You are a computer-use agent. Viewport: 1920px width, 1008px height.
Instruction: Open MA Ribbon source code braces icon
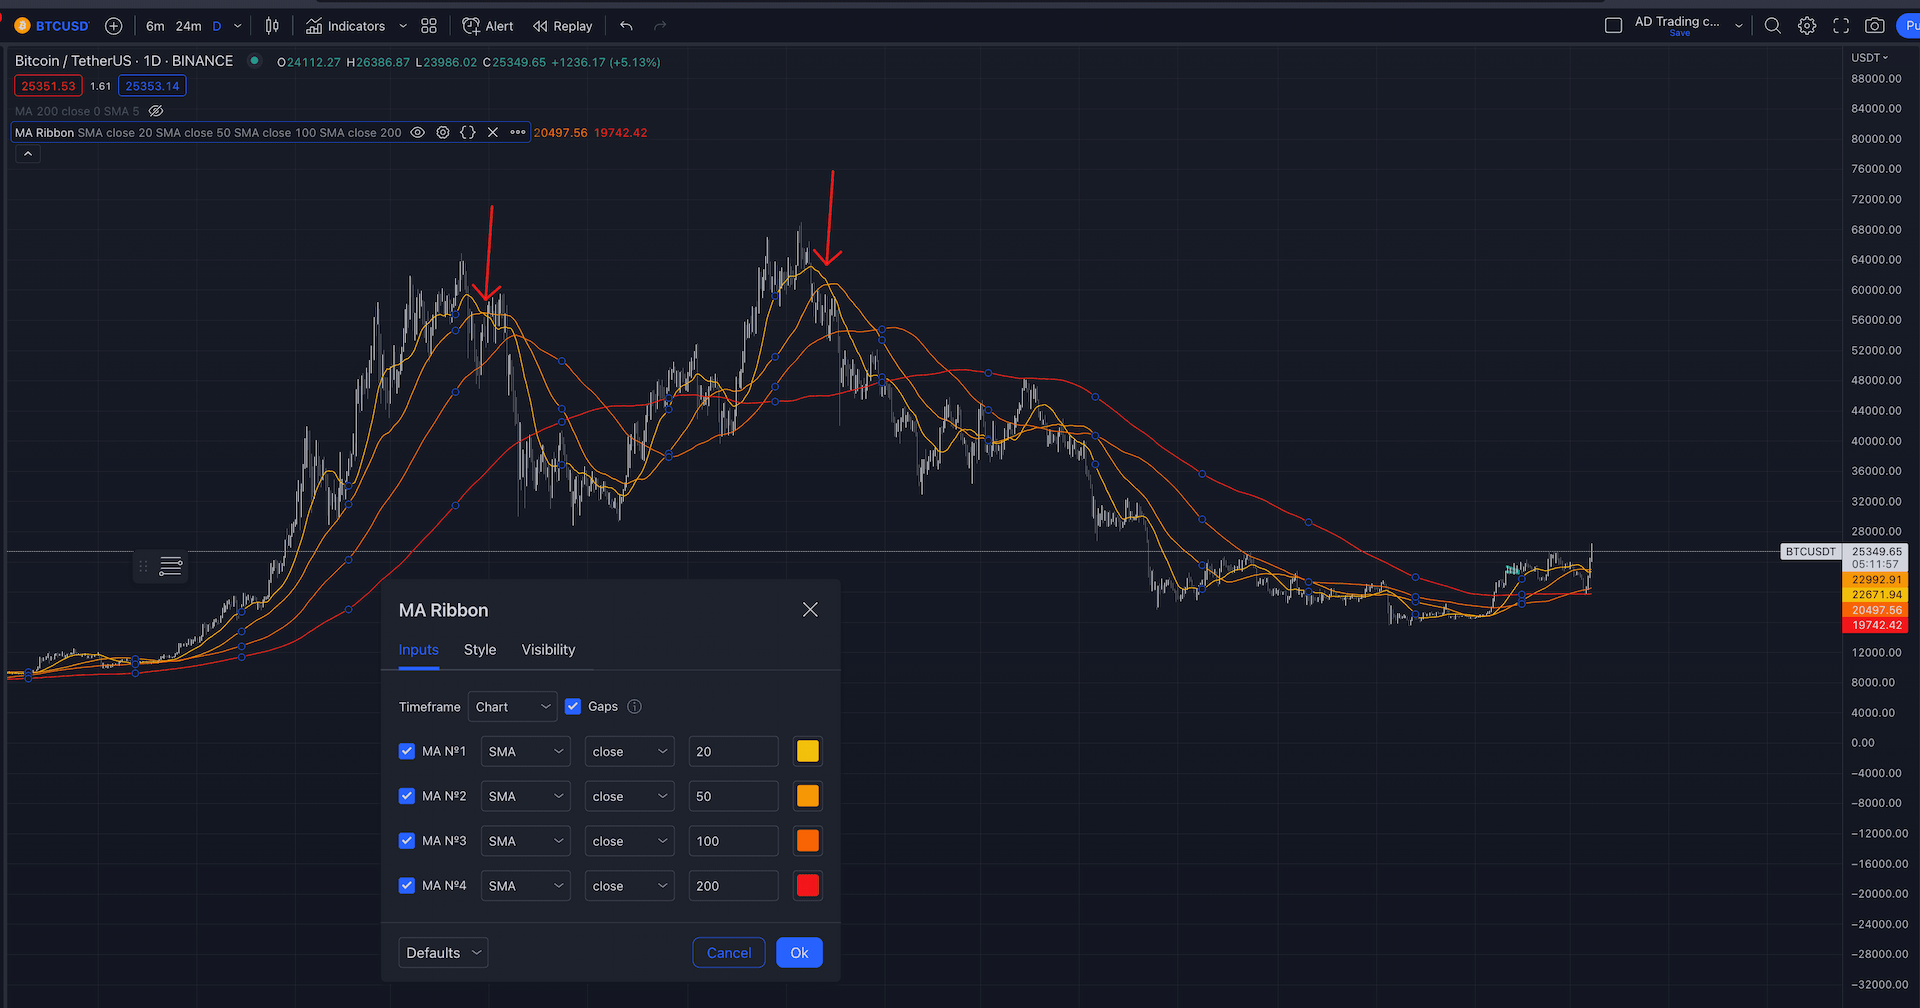click(x=467, y=132)
